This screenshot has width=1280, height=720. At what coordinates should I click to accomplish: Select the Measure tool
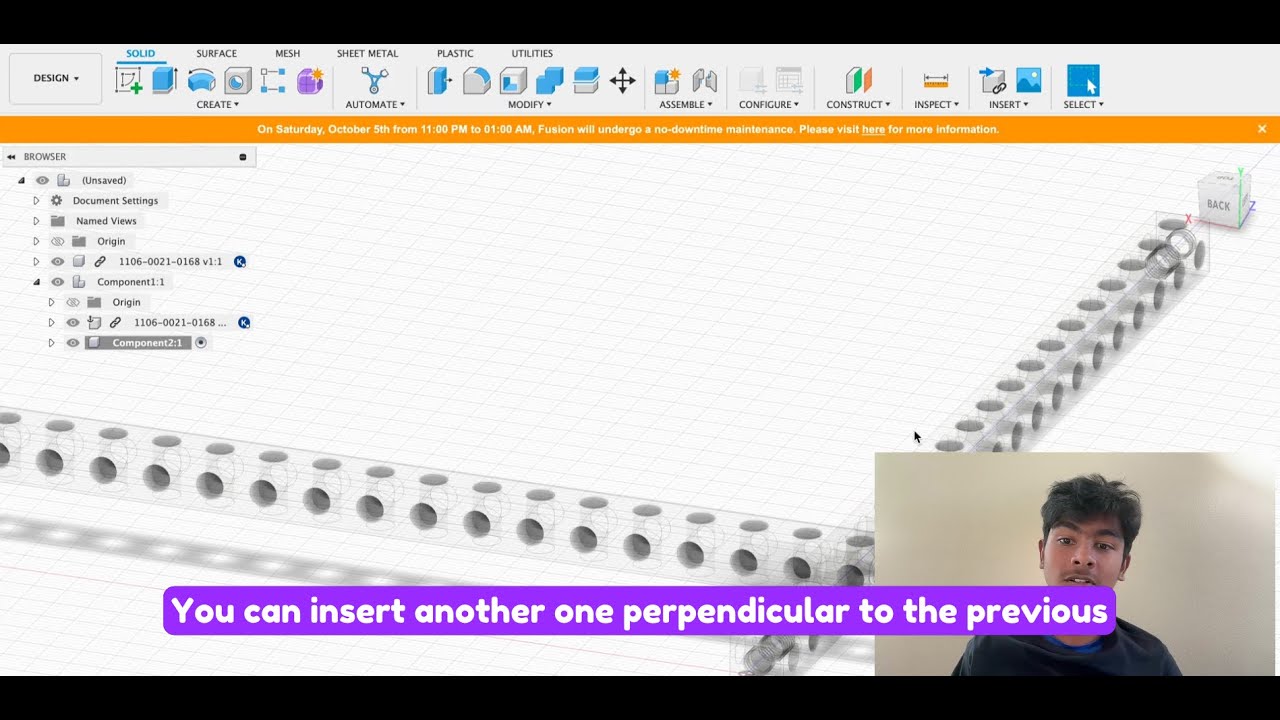pyautogui.click(x=936, y=81)
